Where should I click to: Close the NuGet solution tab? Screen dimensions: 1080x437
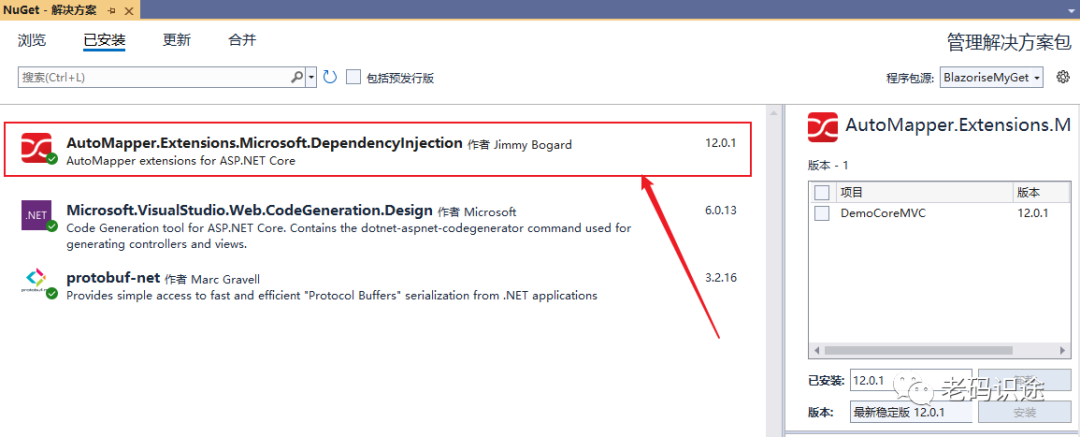tap(127, 9)
